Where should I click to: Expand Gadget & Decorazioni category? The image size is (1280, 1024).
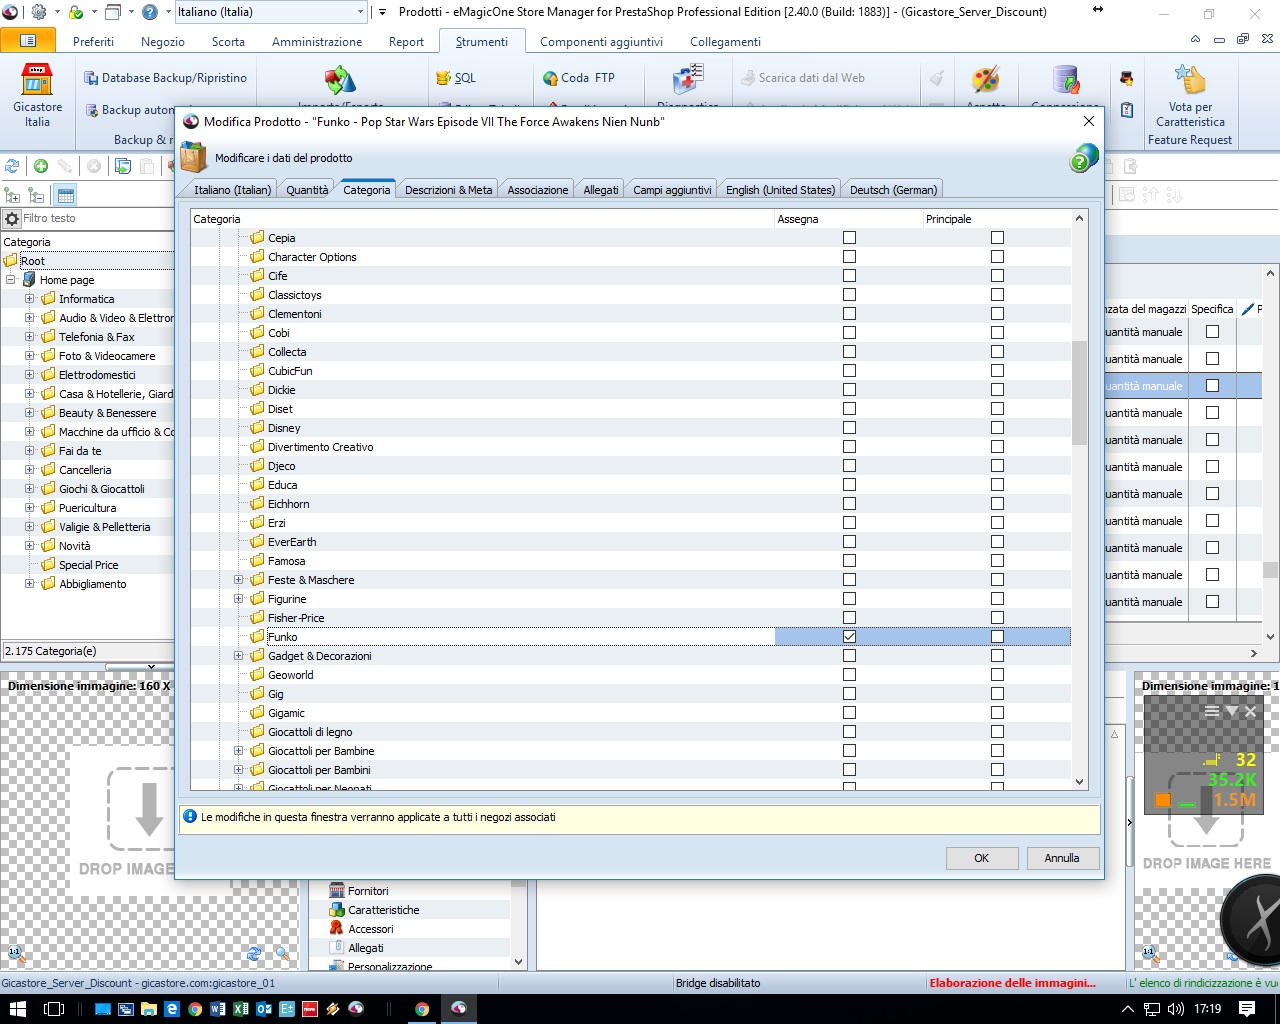(x=238, y=656)
